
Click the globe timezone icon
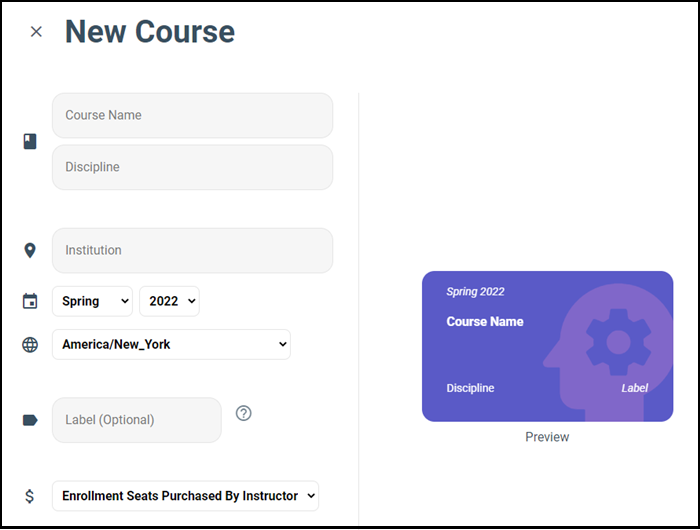pyautogui.click(x=30, y=345)
